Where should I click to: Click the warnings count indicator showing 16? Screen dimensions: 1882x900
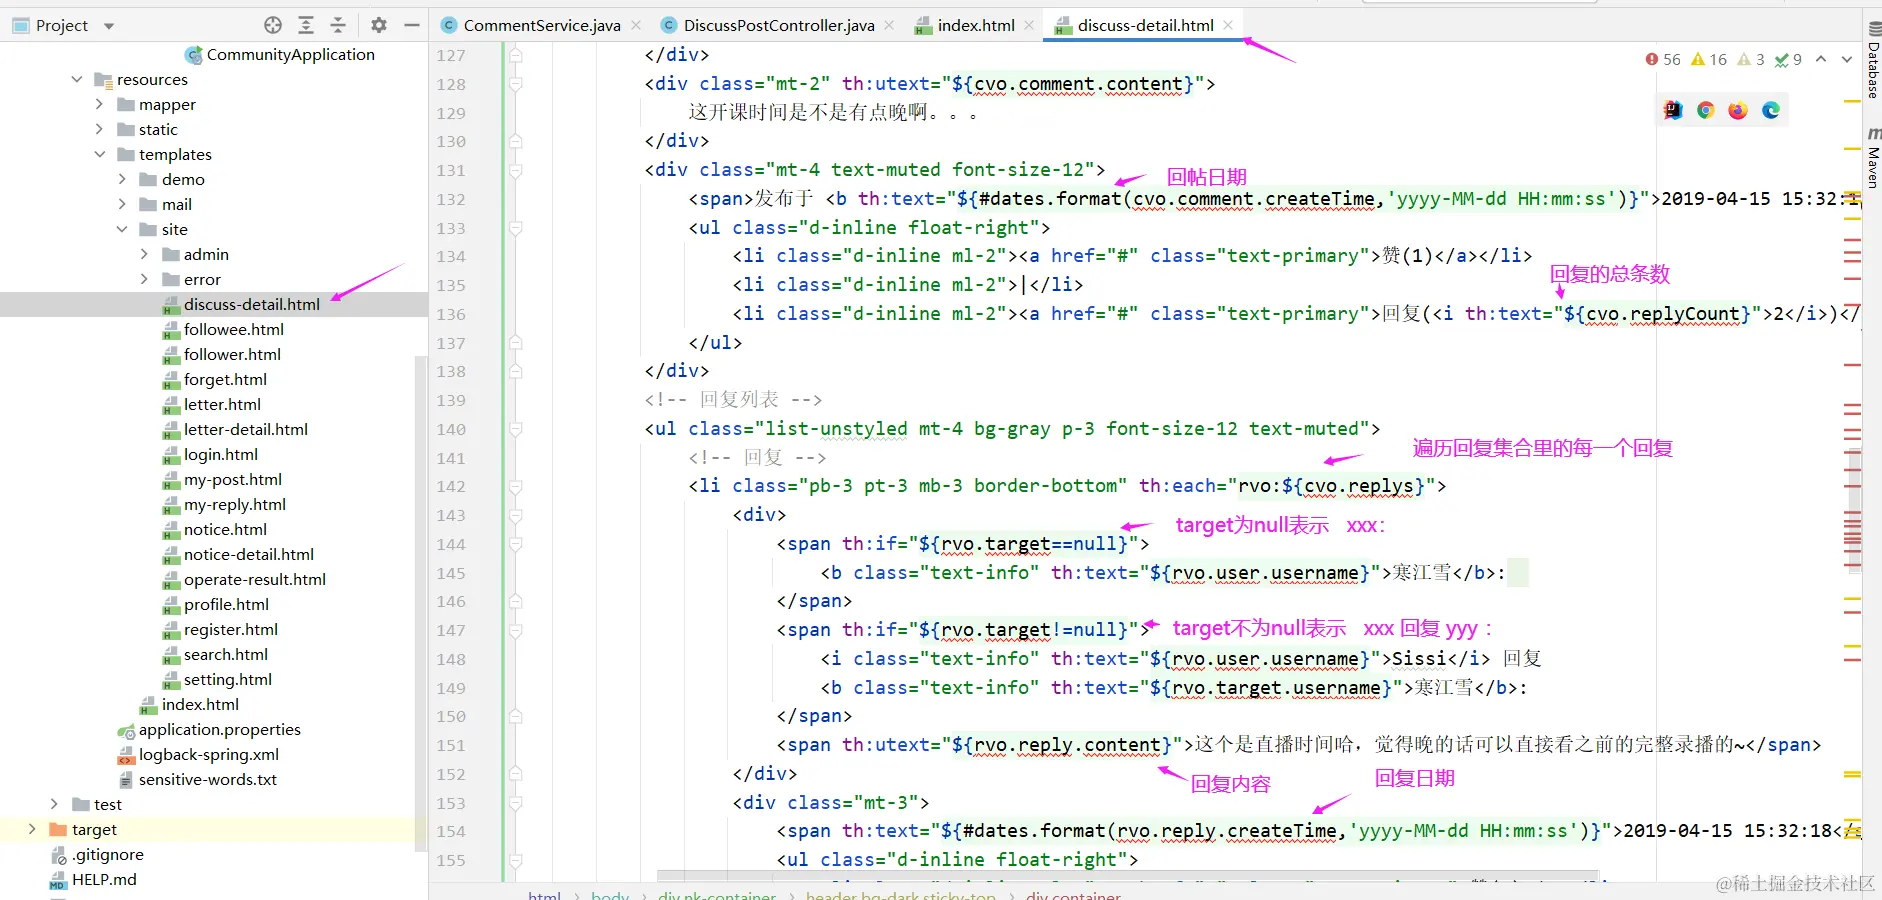coord(1709,59)
